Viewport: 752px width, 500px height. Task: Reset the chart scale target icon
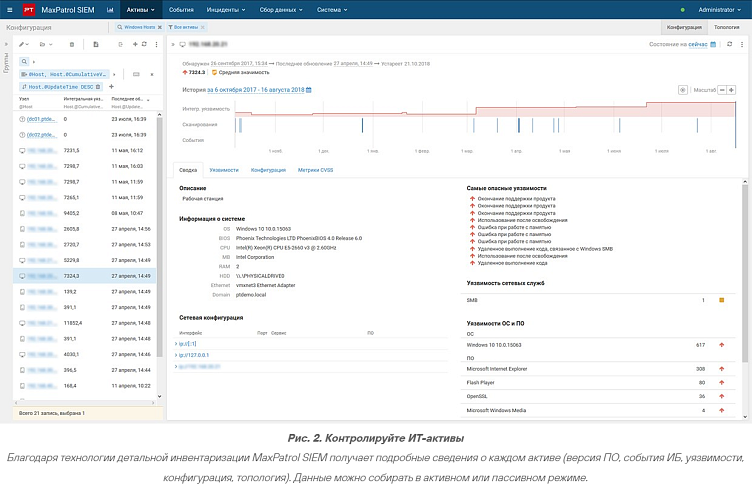point(682,90)
